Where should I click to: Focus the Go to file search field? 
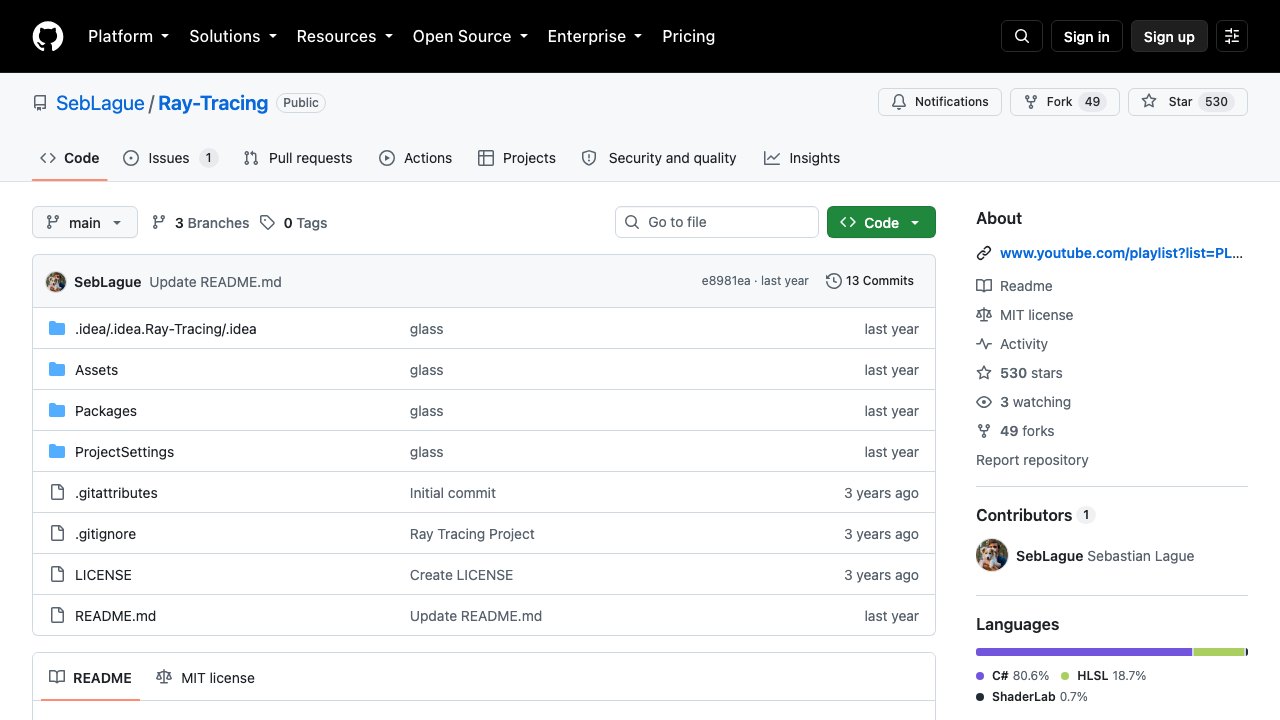coord(717,222)
